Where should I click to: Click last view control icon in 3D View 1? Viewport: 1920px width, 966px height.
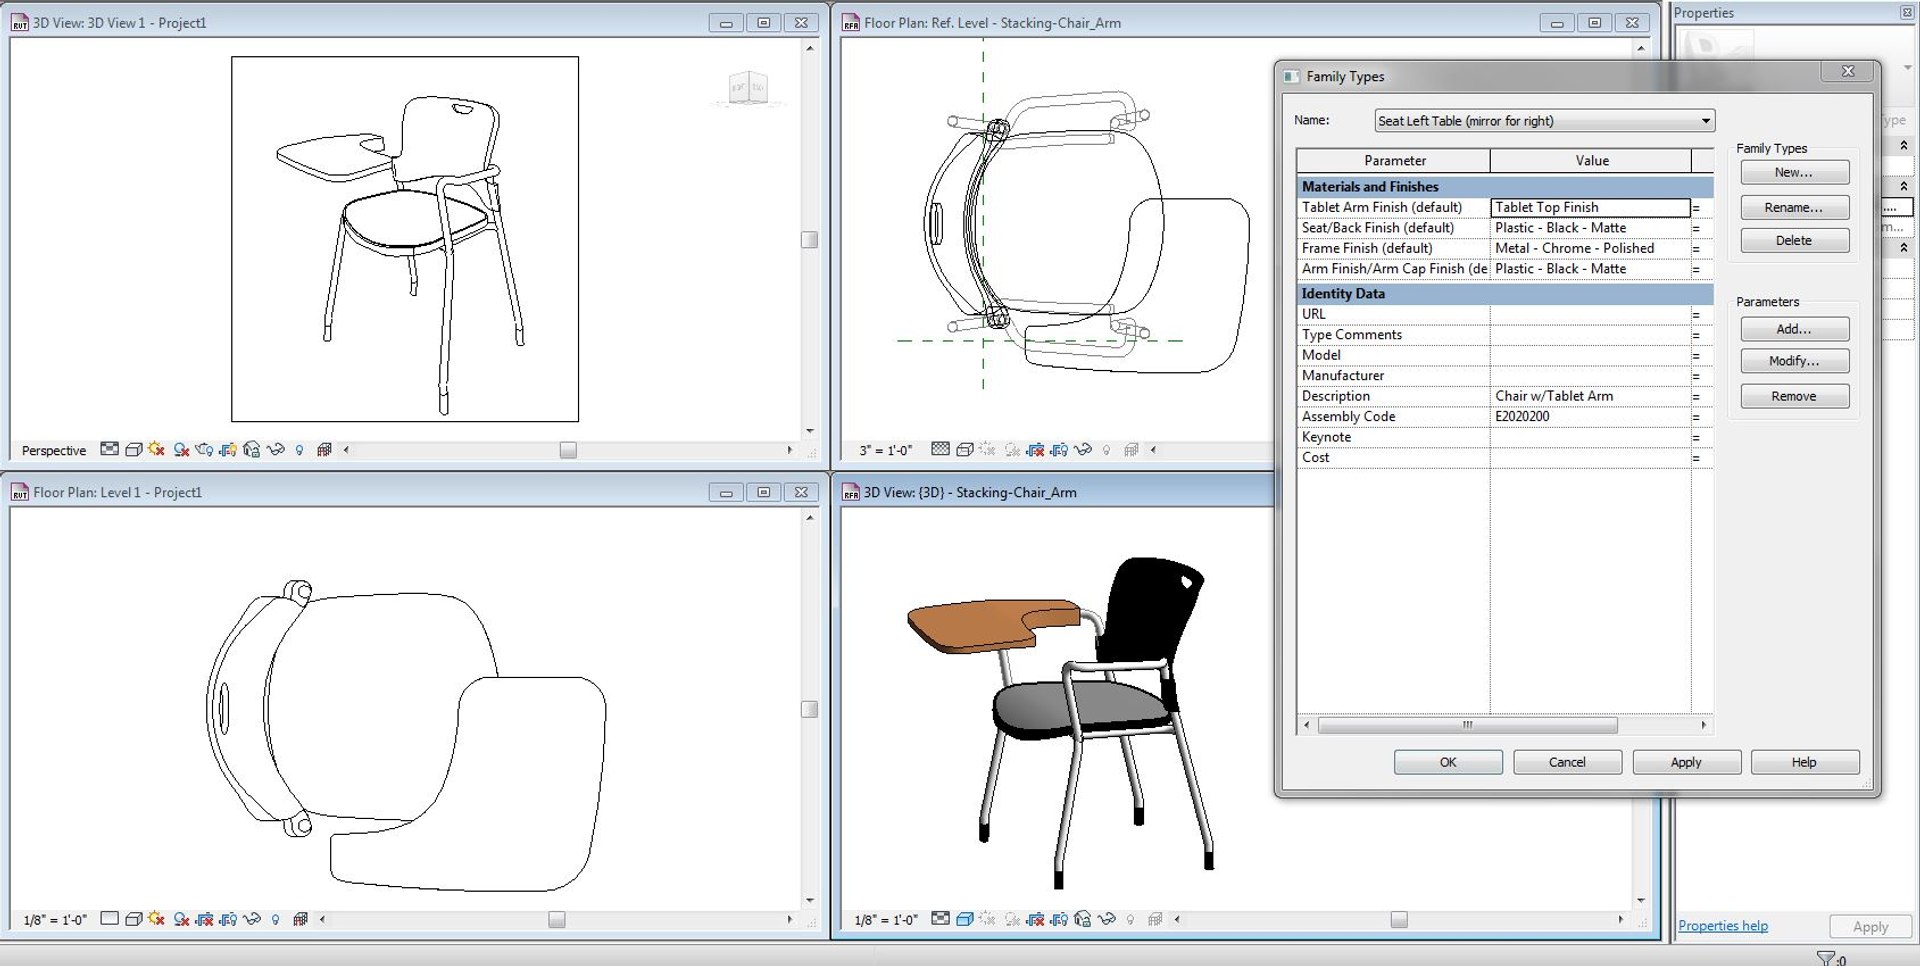[324, 450]
